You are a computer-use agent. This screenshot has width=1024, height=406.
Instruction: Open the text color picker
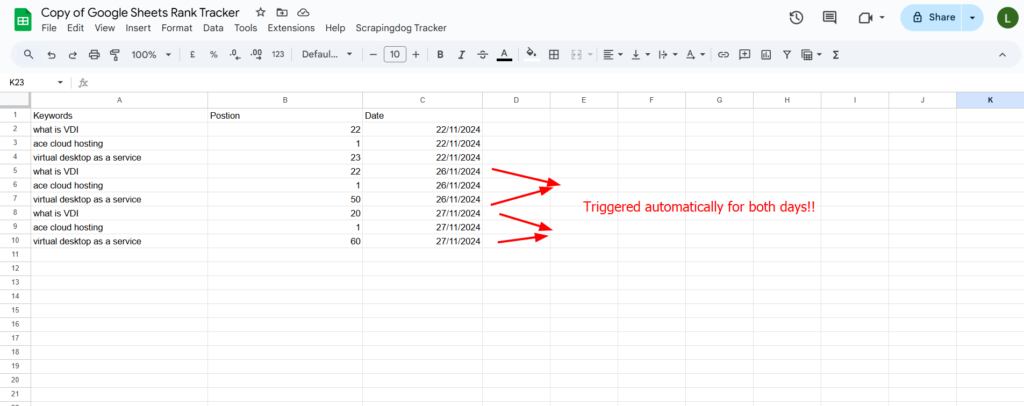[504, 55]
